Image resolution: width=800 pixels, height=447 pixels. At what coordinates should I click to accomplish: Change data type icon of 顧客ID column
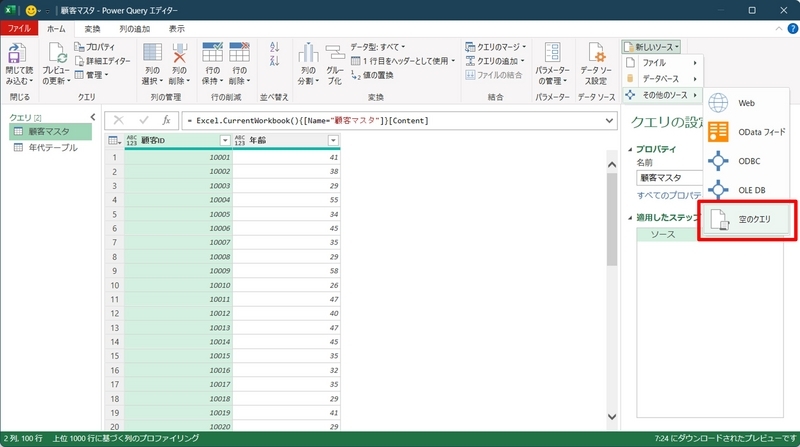coord(132,140)
